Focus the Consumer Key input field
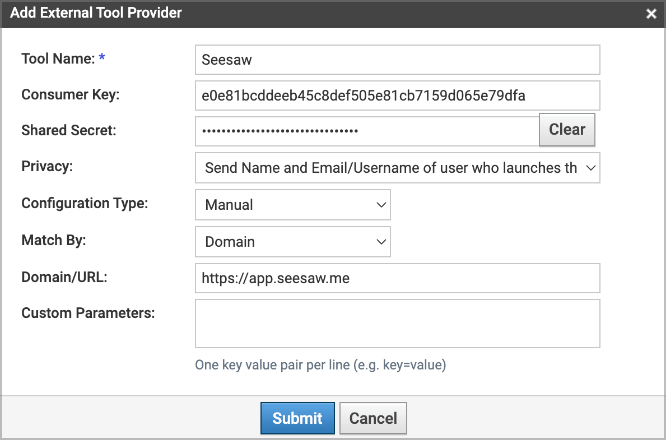 (x=397, y=96)
